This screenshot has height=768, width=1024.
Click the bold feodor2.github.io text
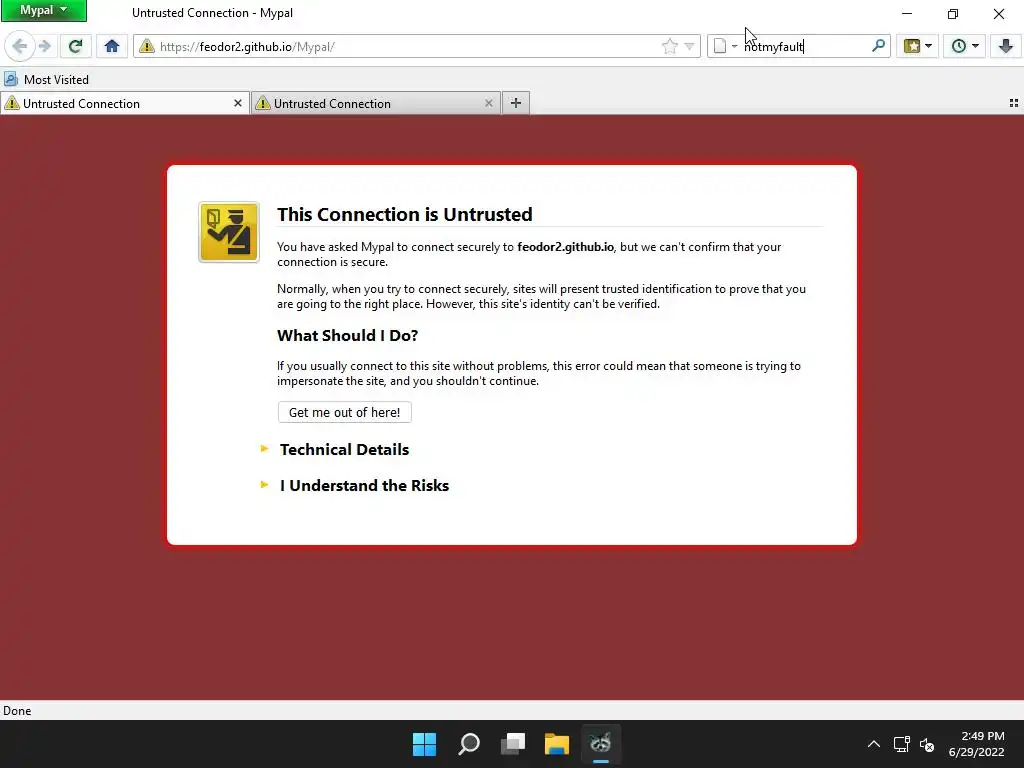566,247
